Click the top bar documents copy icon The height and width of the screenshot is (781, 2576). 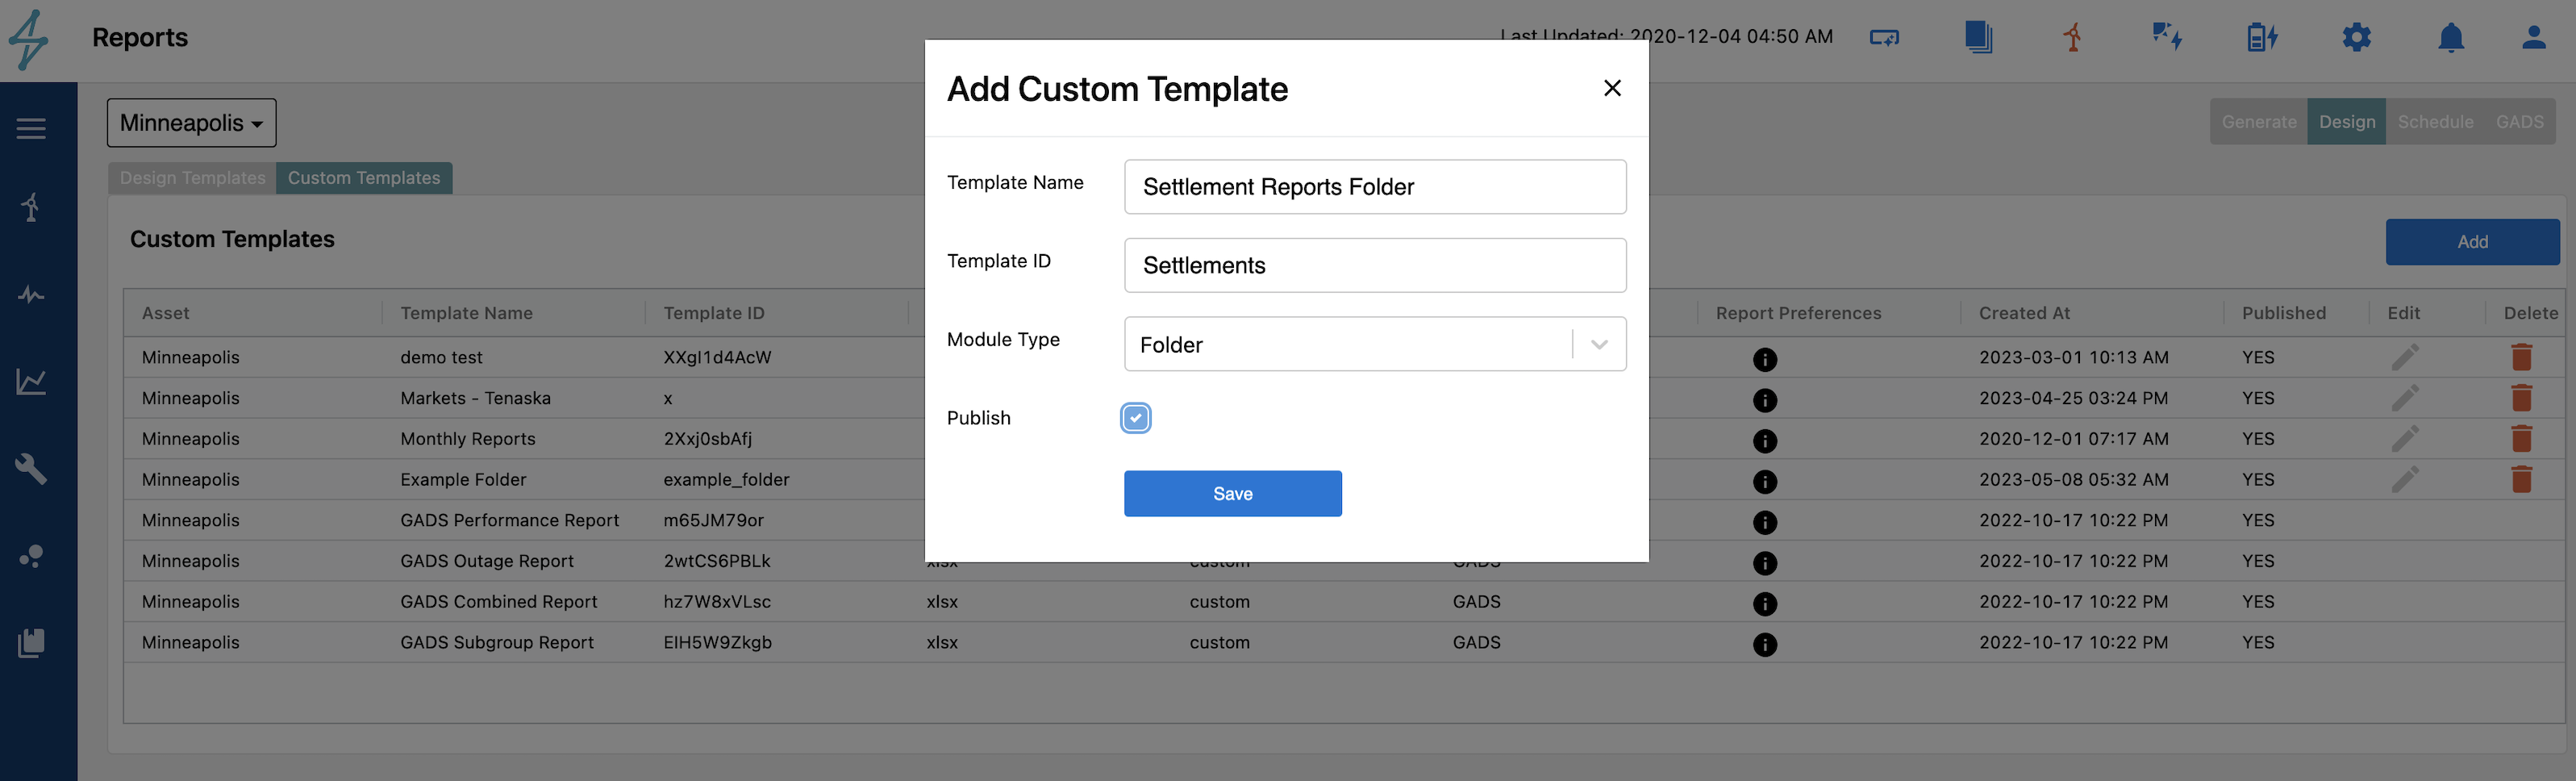tap(1978, 38)
